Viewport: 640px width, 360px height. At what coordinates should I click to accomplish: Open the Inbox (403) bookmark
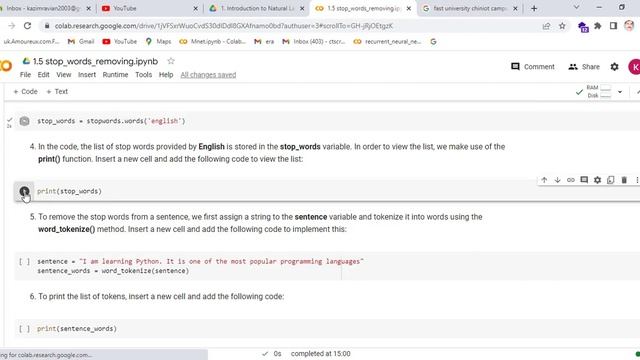(x=313, y=42)
